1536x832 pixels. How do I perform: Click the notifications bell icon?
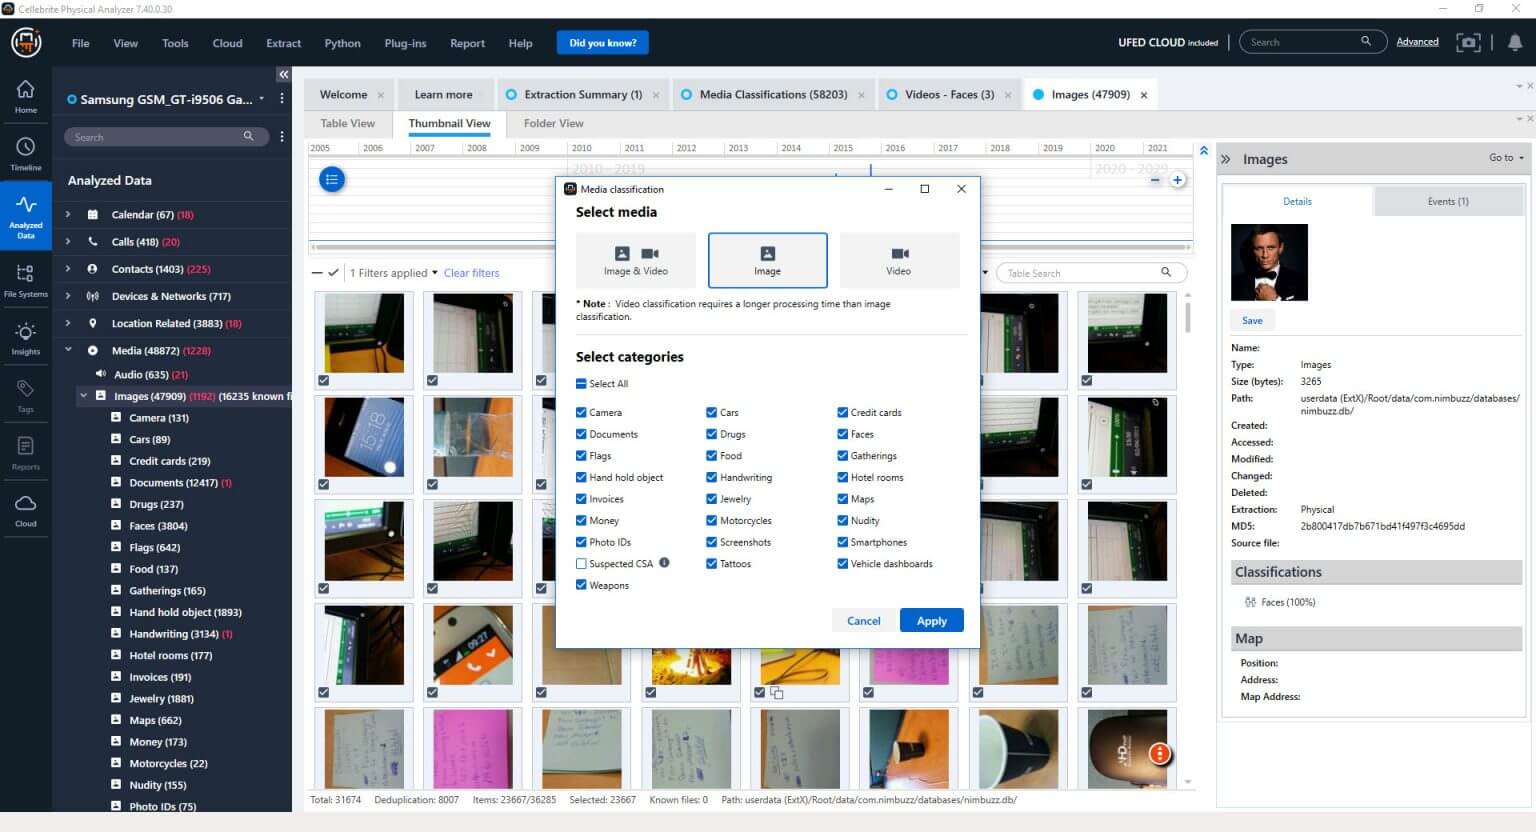click(1514, 42)
